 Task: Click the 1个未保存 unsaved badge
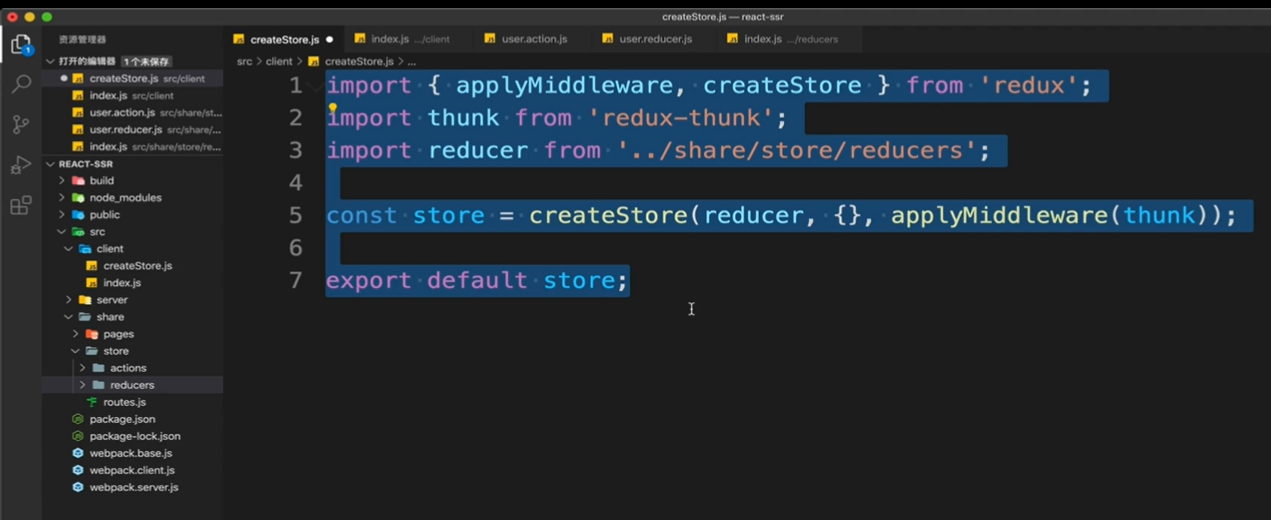tap(145, 61)
